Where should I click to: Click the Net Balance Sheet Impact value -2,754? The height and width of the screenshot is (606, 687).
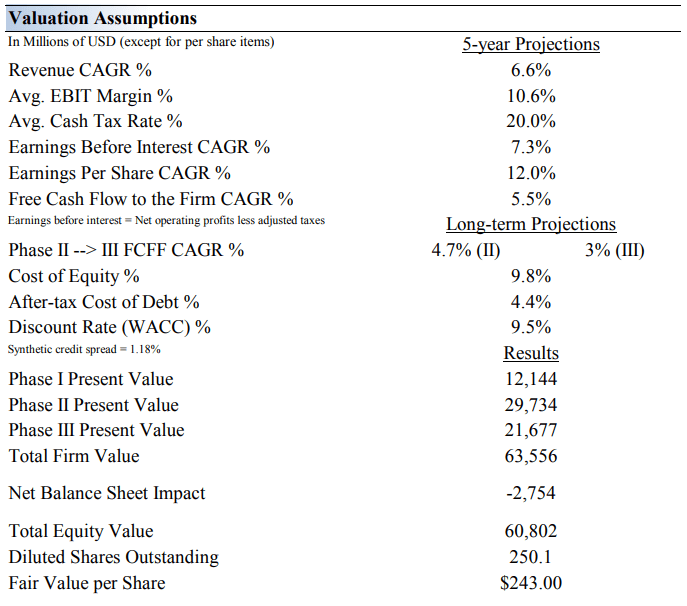(530, 493)
